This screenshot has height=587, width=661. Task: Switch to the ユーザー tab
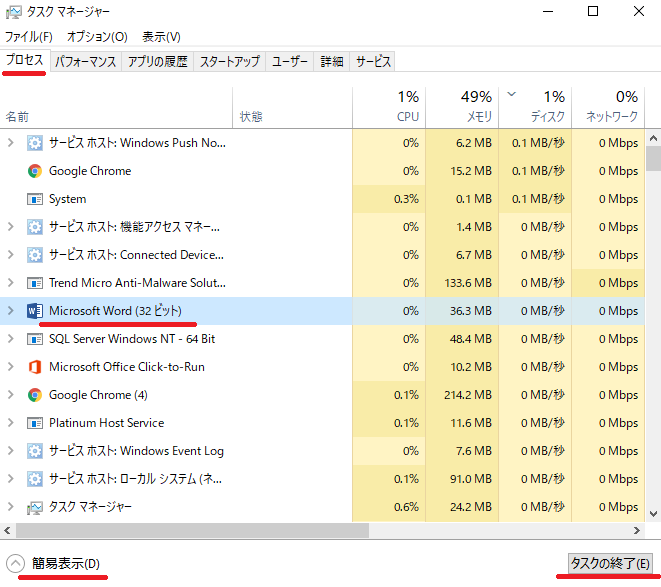click(x=290, y=62)
